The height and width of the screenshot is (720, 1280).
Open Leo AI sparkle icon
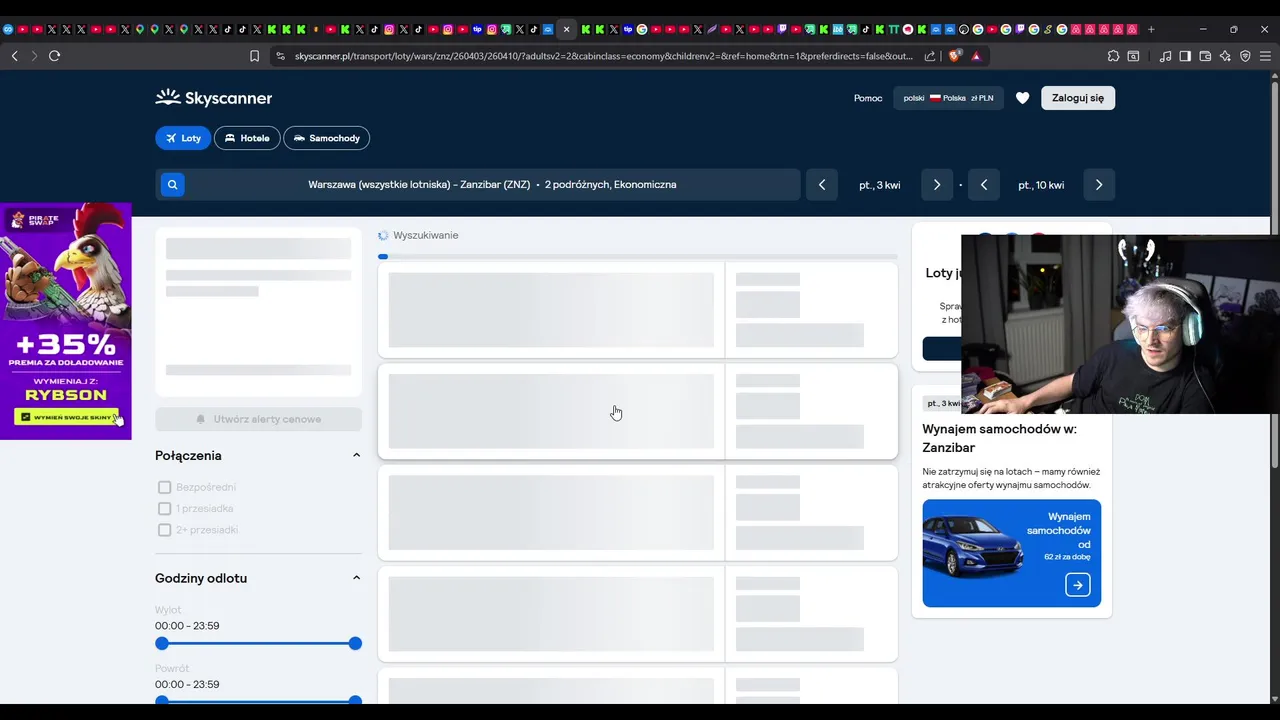[1225, 56]
